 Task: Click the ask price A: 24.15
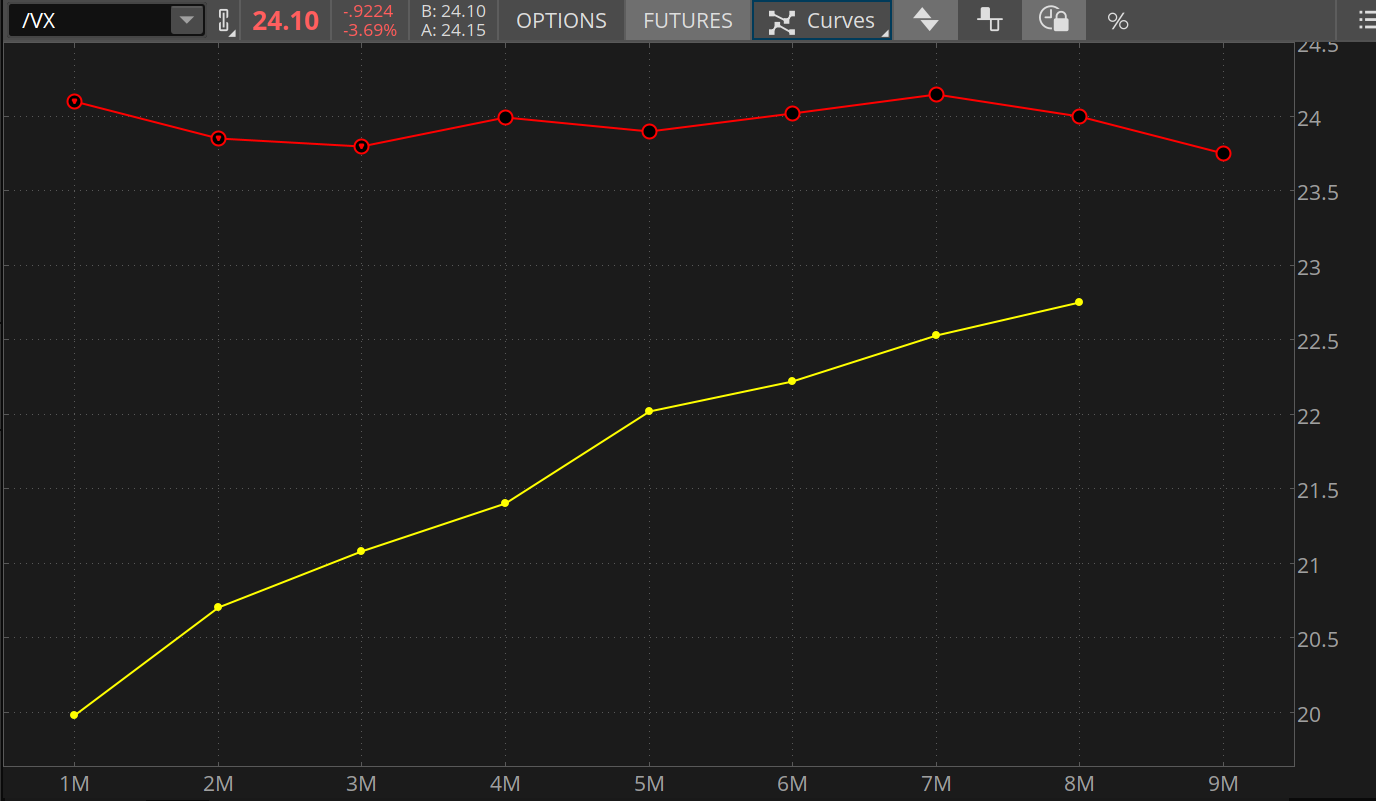[x=451, y=28]
